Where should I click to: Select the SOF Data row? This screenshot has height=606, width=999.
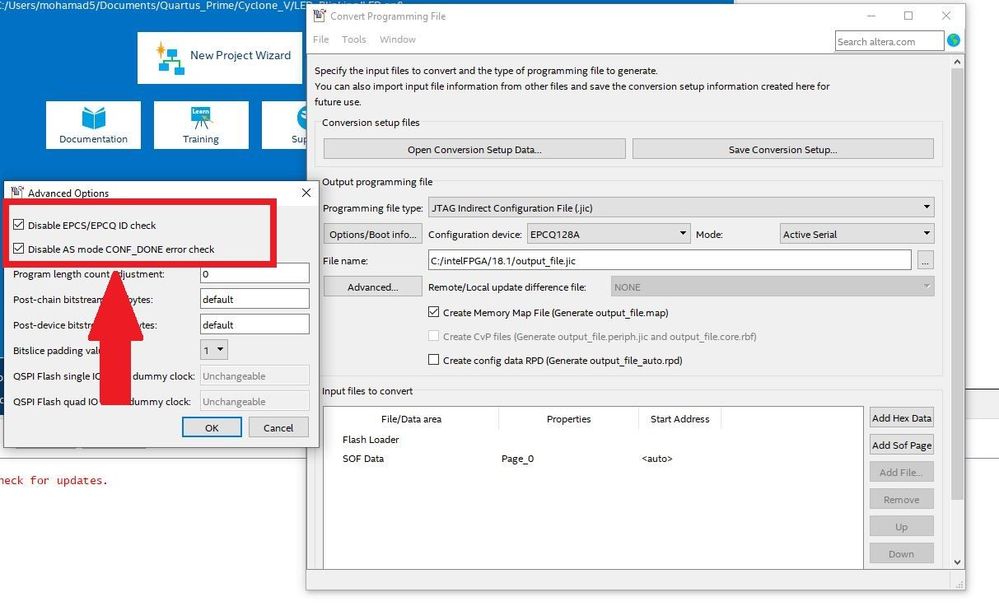(x=363, y=458)
